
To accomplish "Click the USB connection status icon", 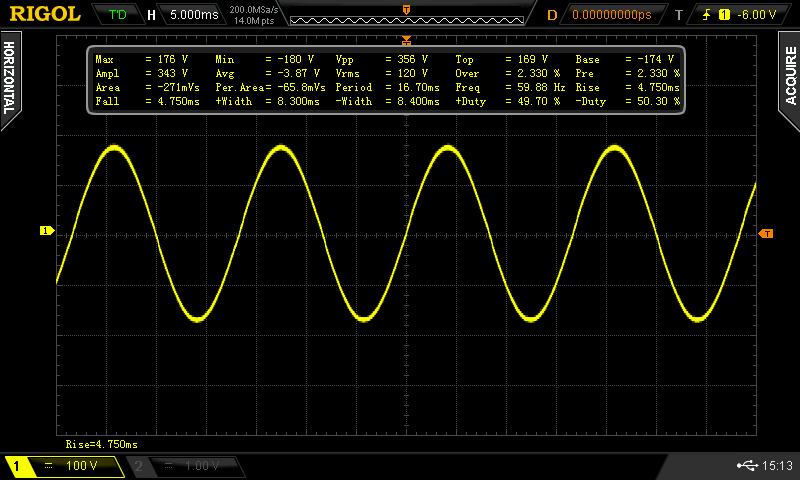I will tap(746, 465).
